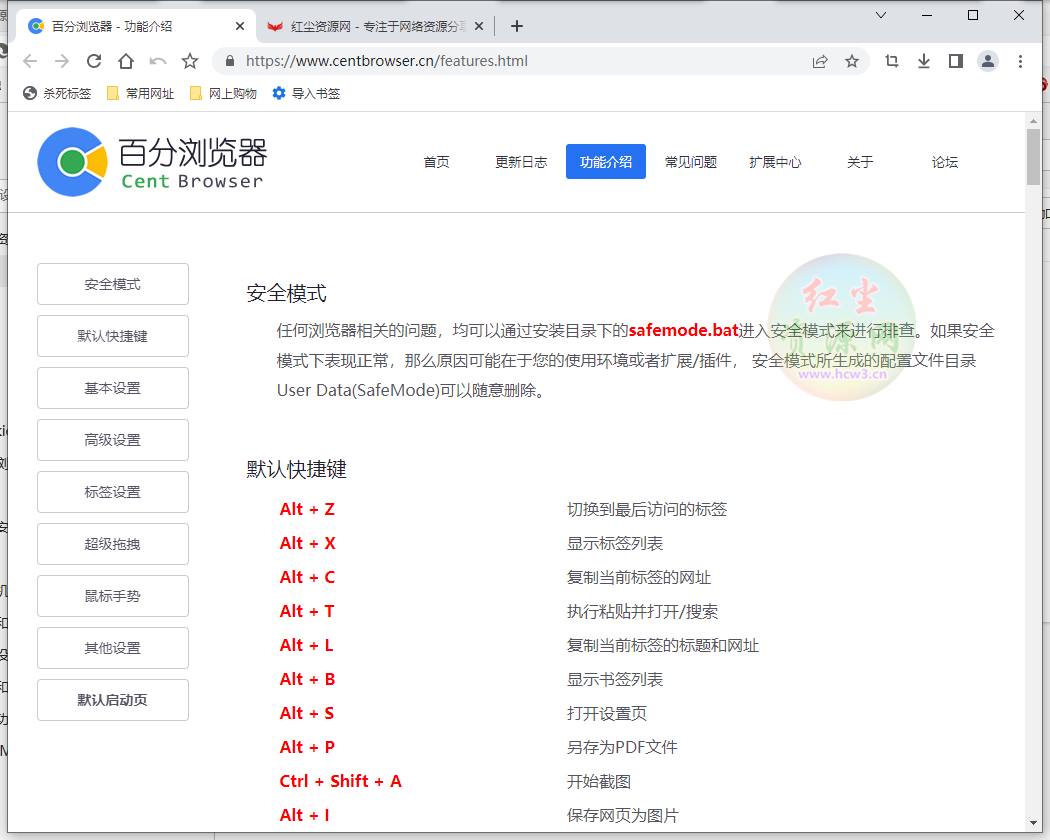Click the Alt + C shortcut text

307,577
